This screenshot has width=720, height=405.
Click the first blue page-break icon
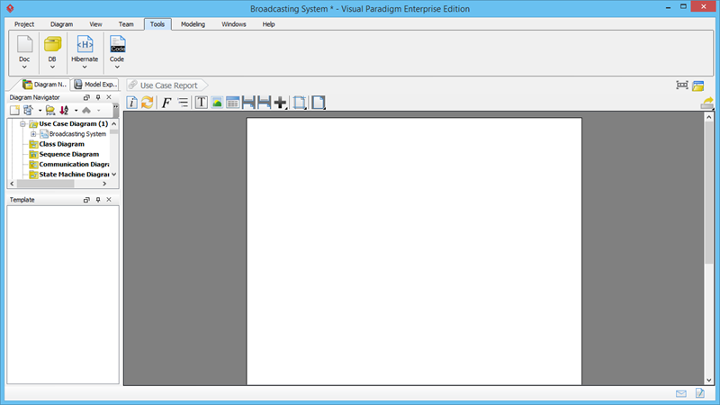[x=248, y=102]
